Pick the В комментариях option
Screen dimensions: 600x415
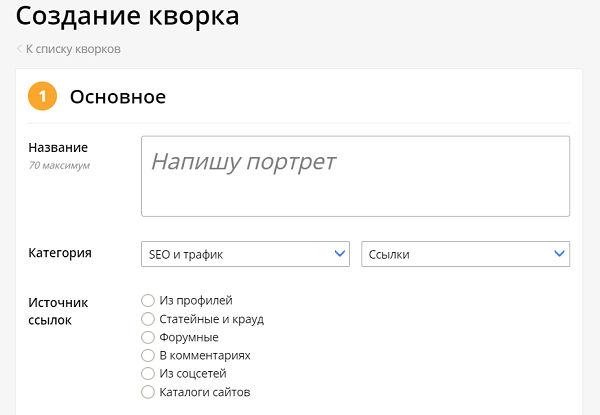click(x=149, y=355)
